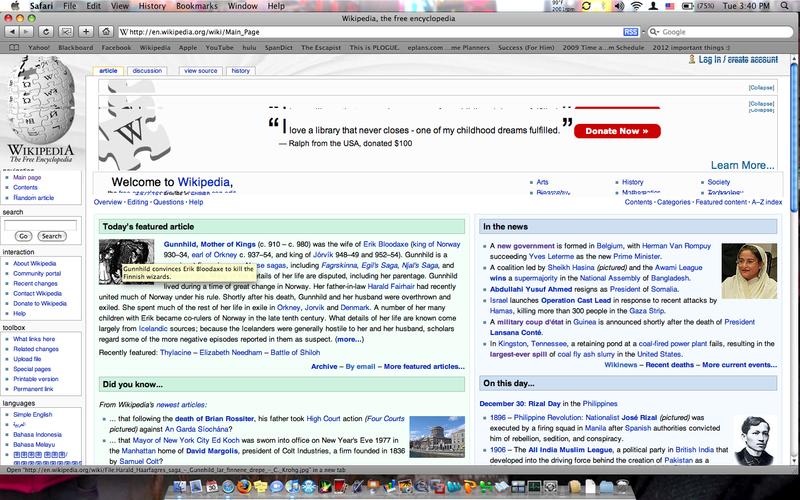Click the Web Clip scissors toolbar button
Screen dimensions: 800x500
[x=66, y=32]
